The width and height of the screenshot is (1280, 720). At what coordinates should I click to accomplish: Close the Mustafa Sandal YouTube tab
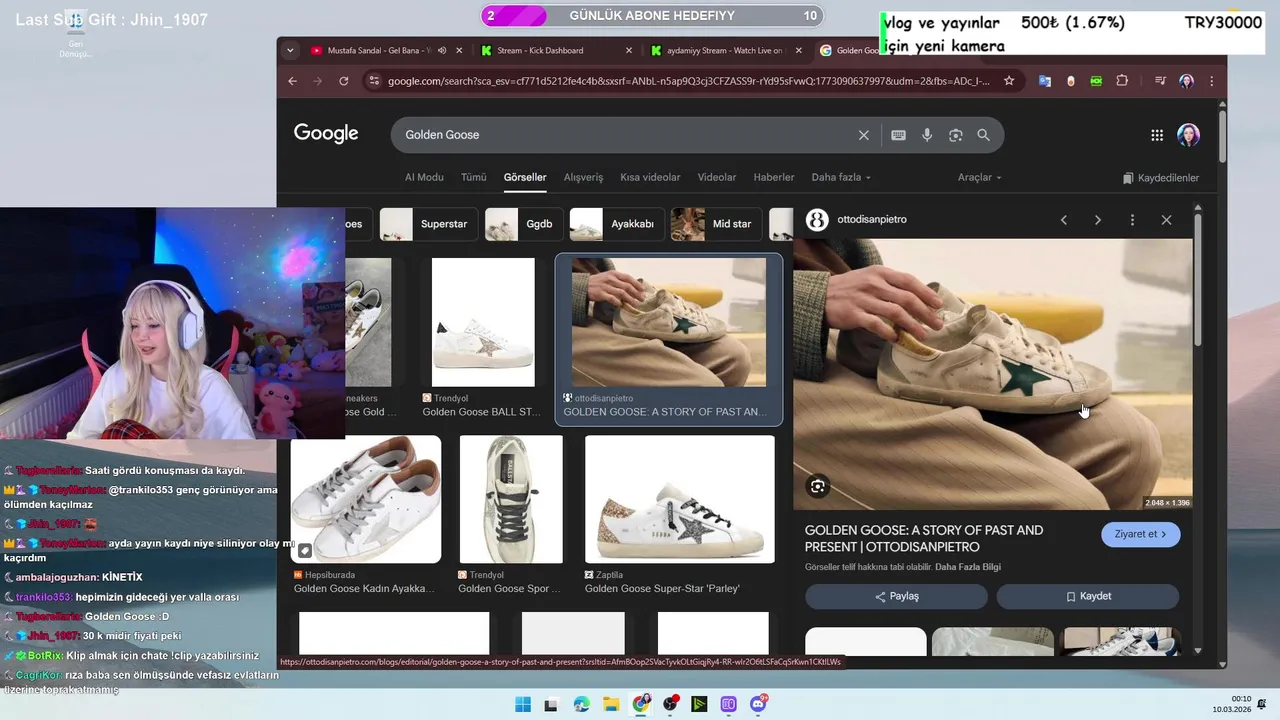(459, 50)
